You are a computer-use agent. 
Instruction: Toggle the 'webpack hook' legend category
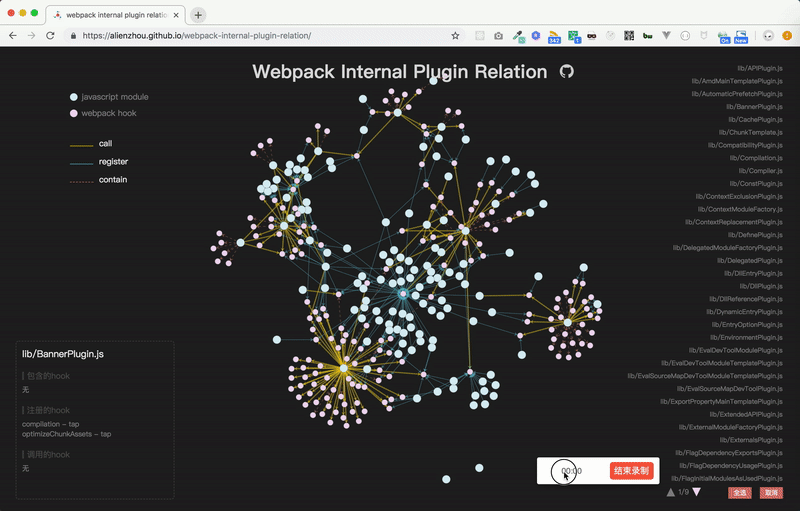[x=103, y=113]
